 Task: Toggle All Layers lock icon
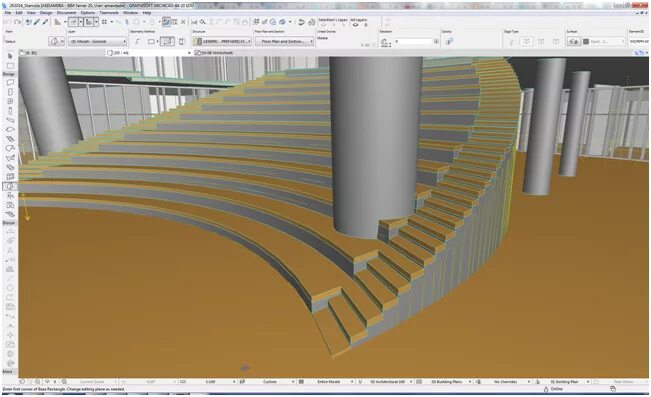tap(366, 25)
